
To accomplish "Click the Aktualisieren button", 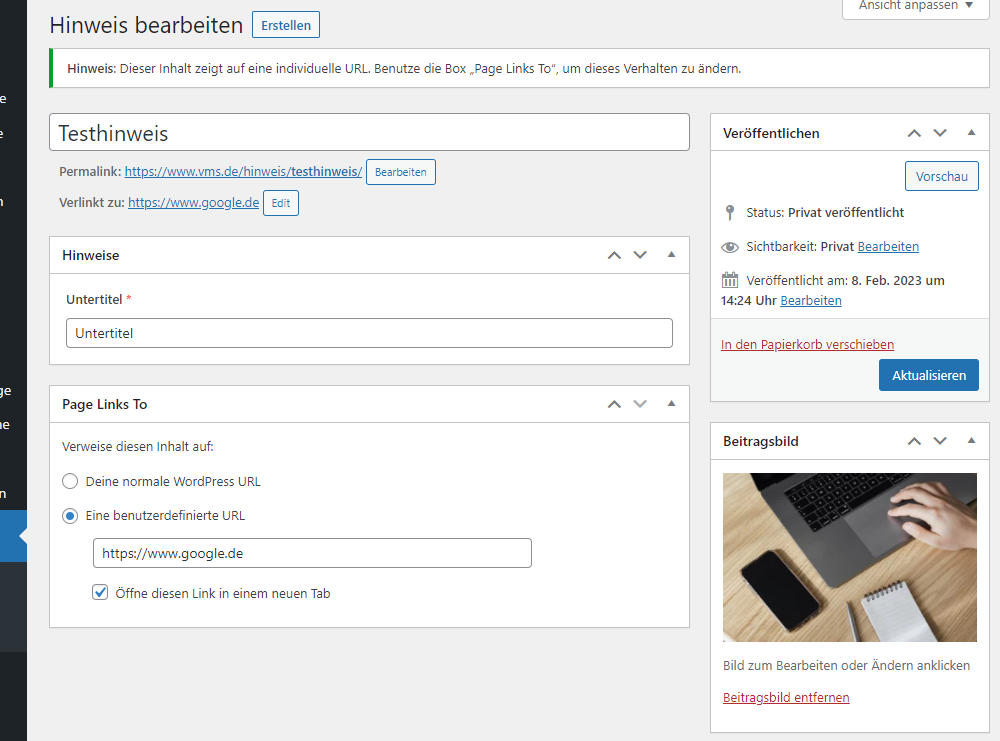I will 928,375.
